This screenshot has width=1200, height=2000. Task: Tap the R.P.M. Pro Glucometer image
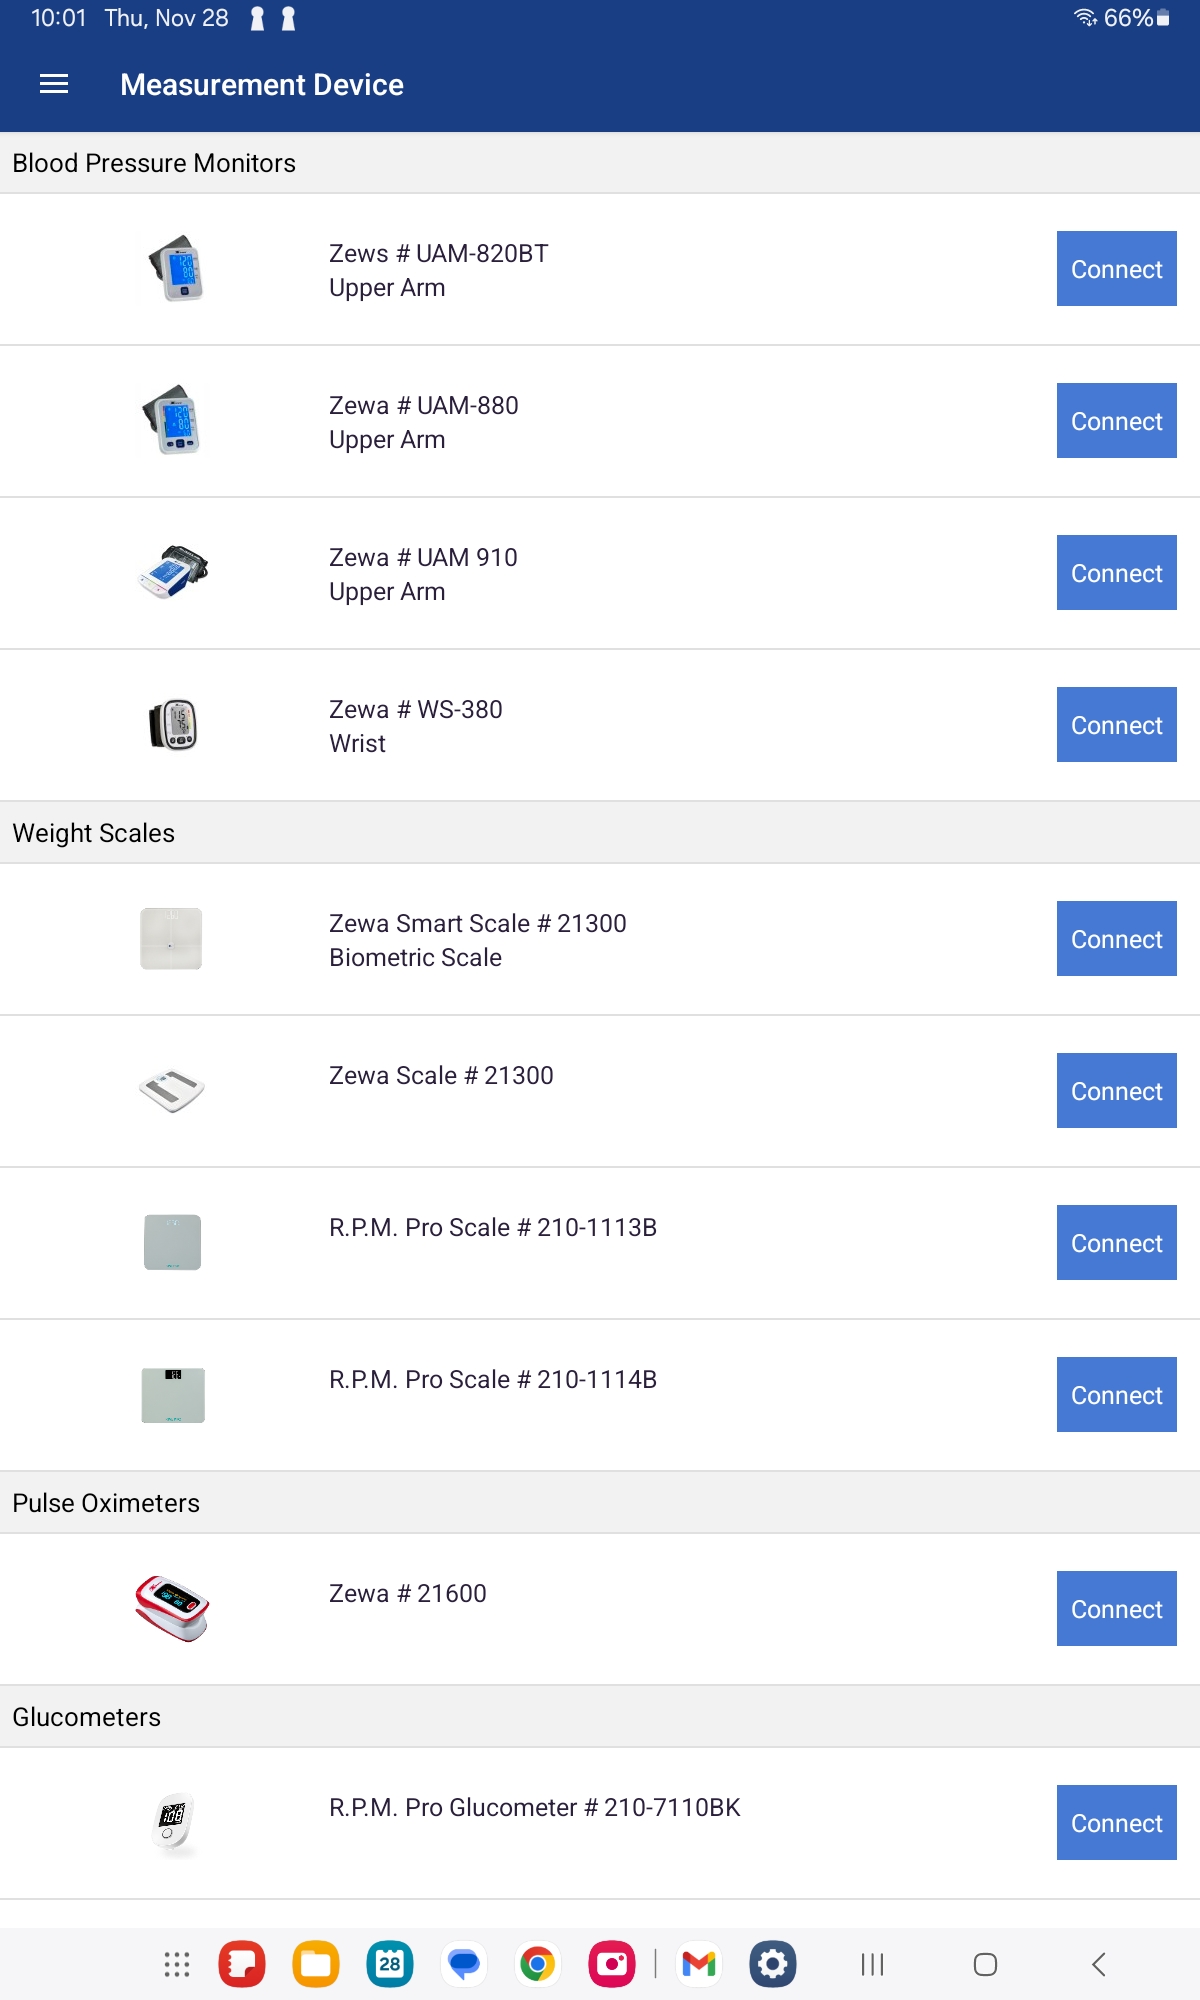click(172, 1822)
